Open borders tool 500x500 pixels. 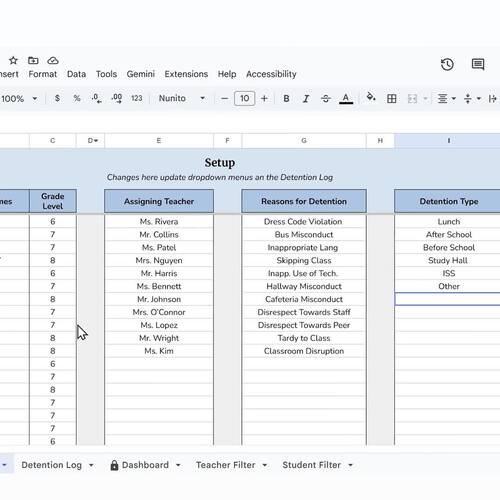pos(392,99)
